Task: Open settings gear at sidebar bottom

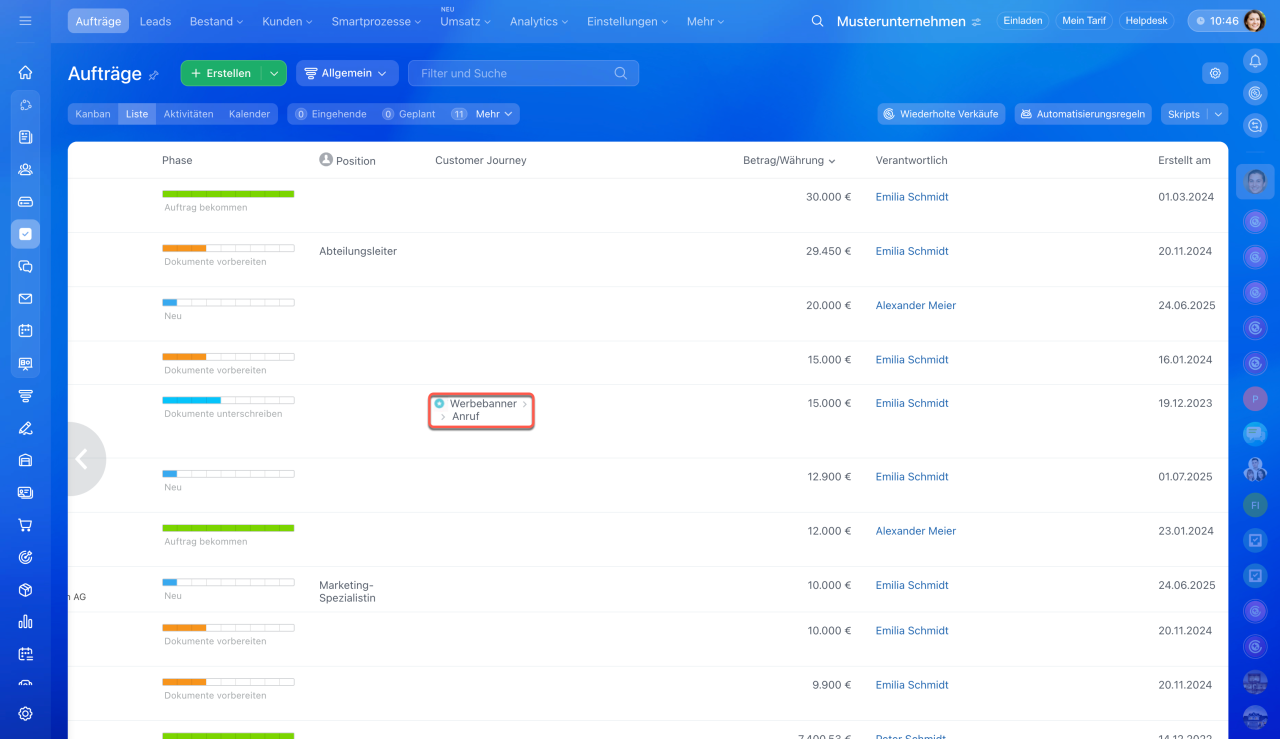Action: pos(25,713)
